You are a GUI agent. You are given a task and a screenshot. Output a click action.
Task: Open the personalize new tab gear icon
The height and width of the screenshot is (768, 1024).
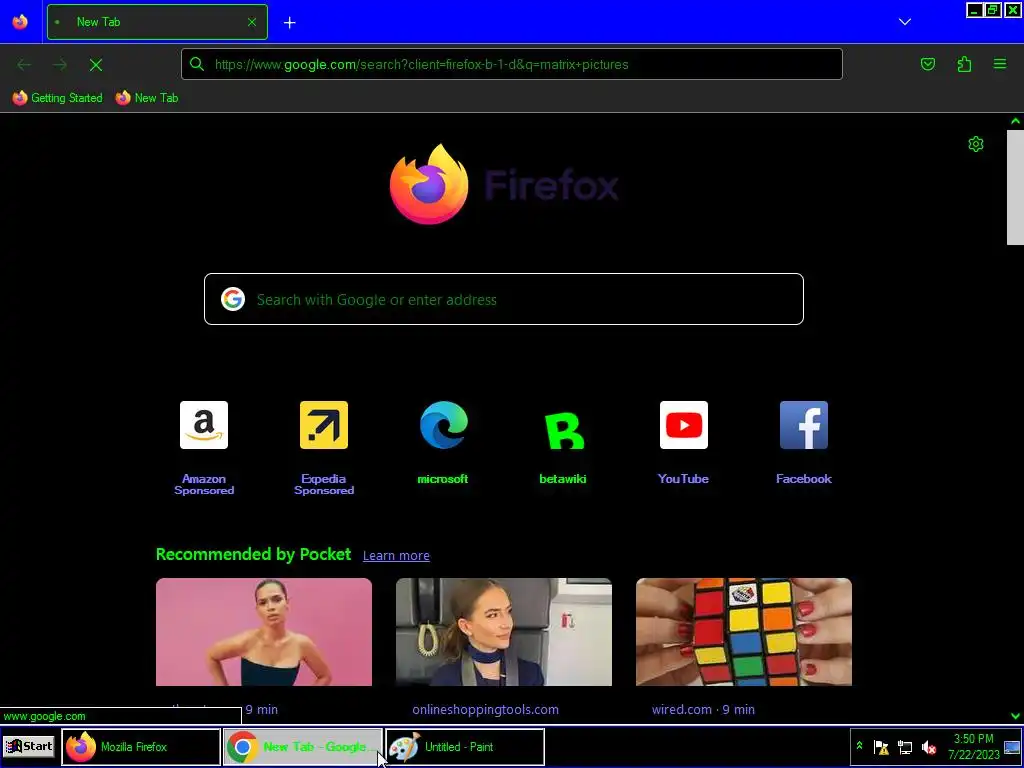pyautogui.click(x=976, y=144)
